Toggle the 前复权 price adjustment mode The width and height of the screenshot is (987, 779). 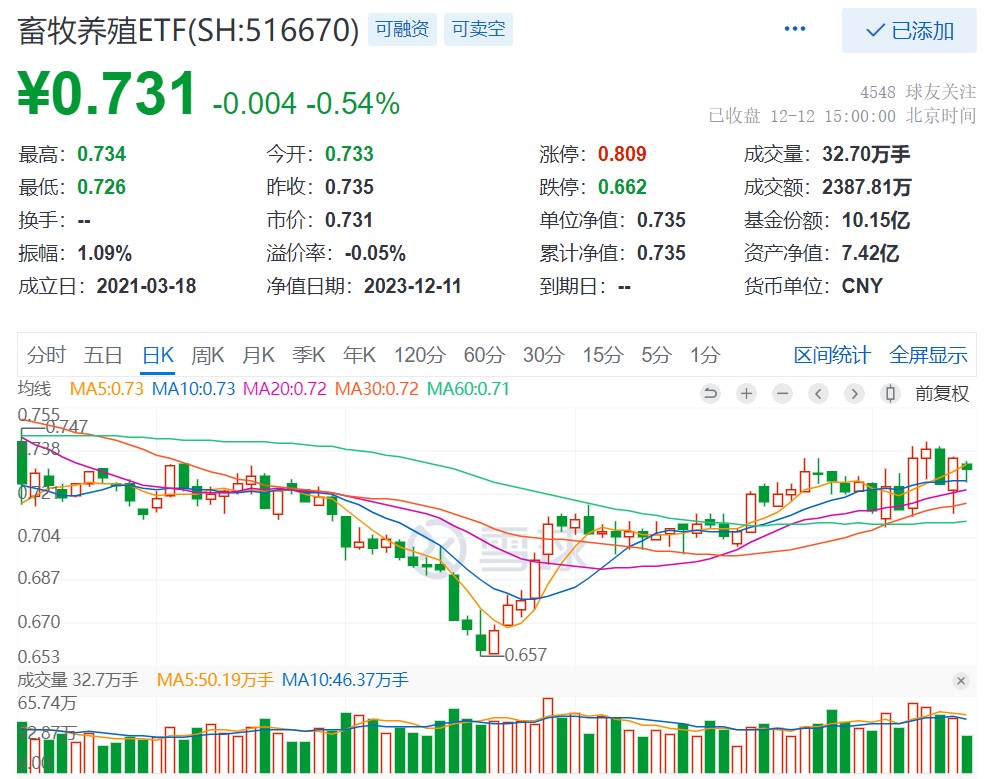click(x=941, y=394)
